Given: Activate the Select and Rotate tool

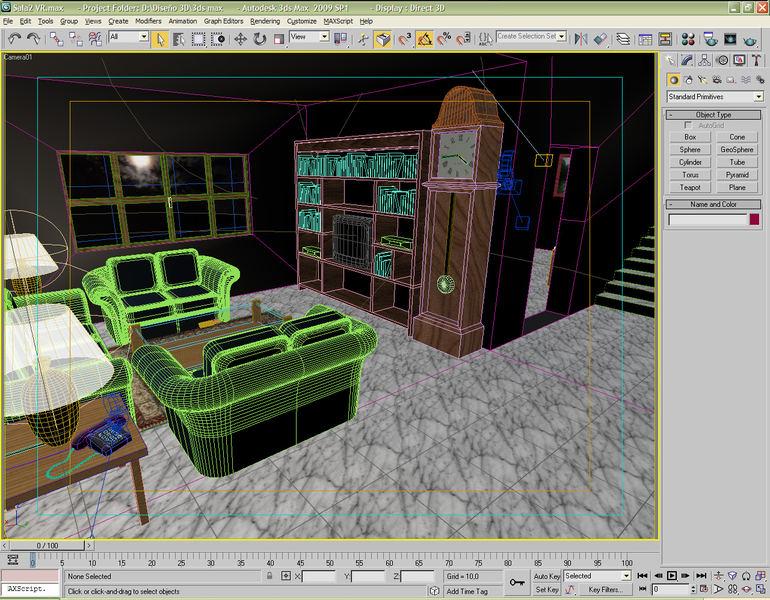Looking at the screenshot, I should (x=259, y=38).
